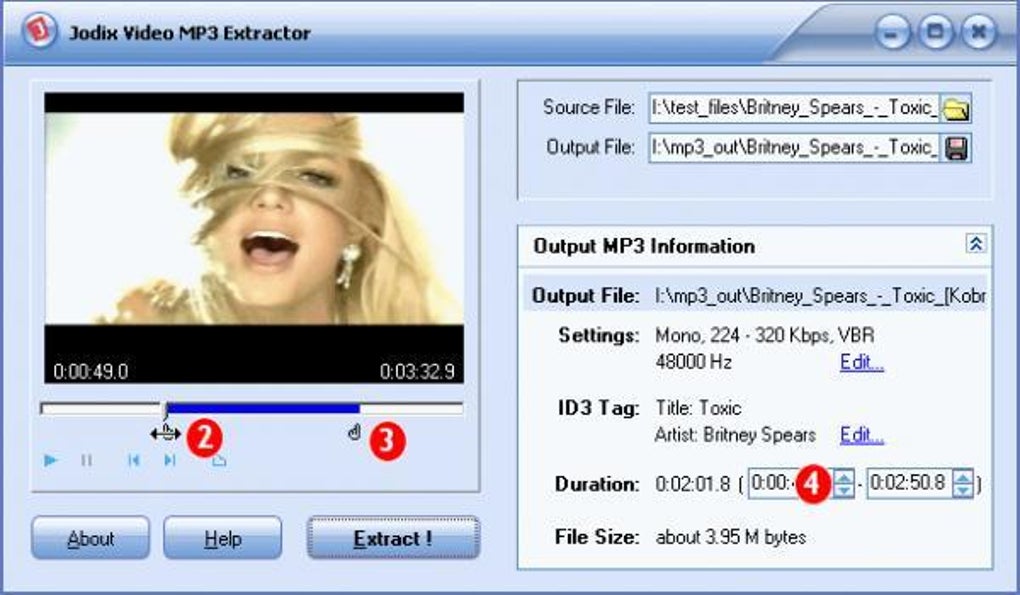The width and height of the screenshot is (1020, 595).
Task: Click the '48000 Hz' sample rate text
Action: click(x=693, y=362)
